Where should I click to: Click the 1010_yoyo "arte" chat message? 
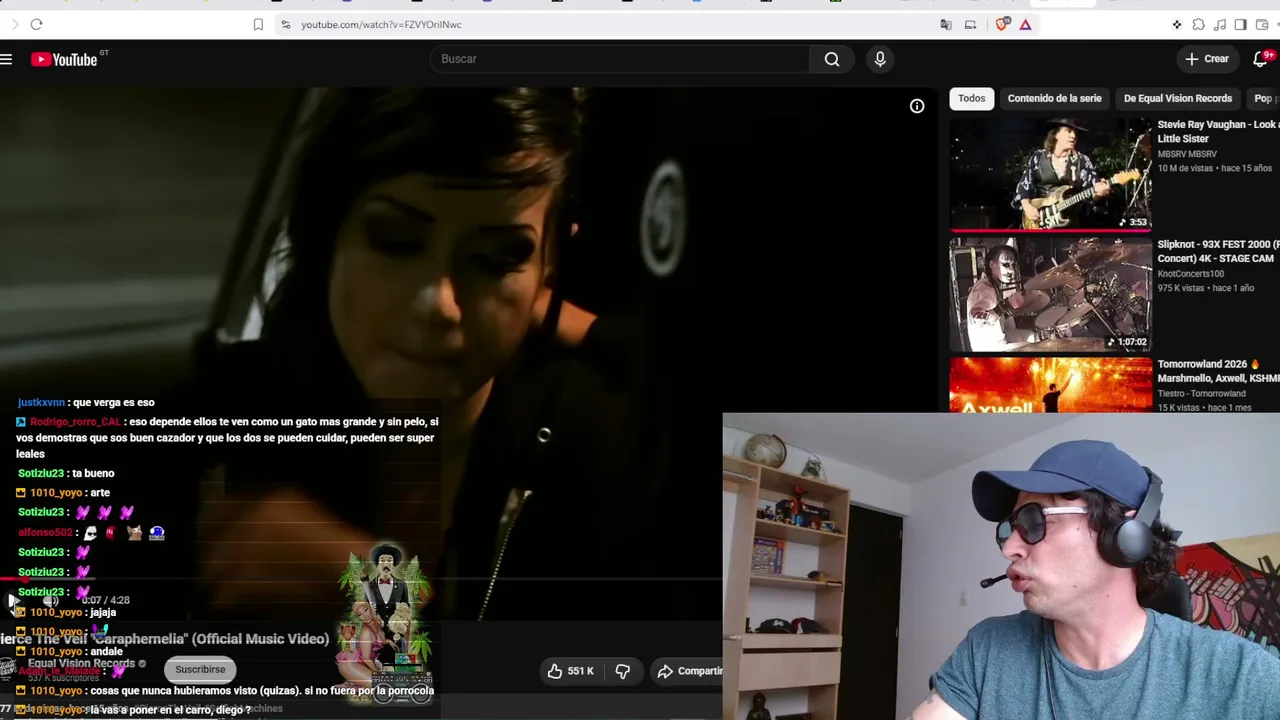pyautogui.click(x=64, y=493)
